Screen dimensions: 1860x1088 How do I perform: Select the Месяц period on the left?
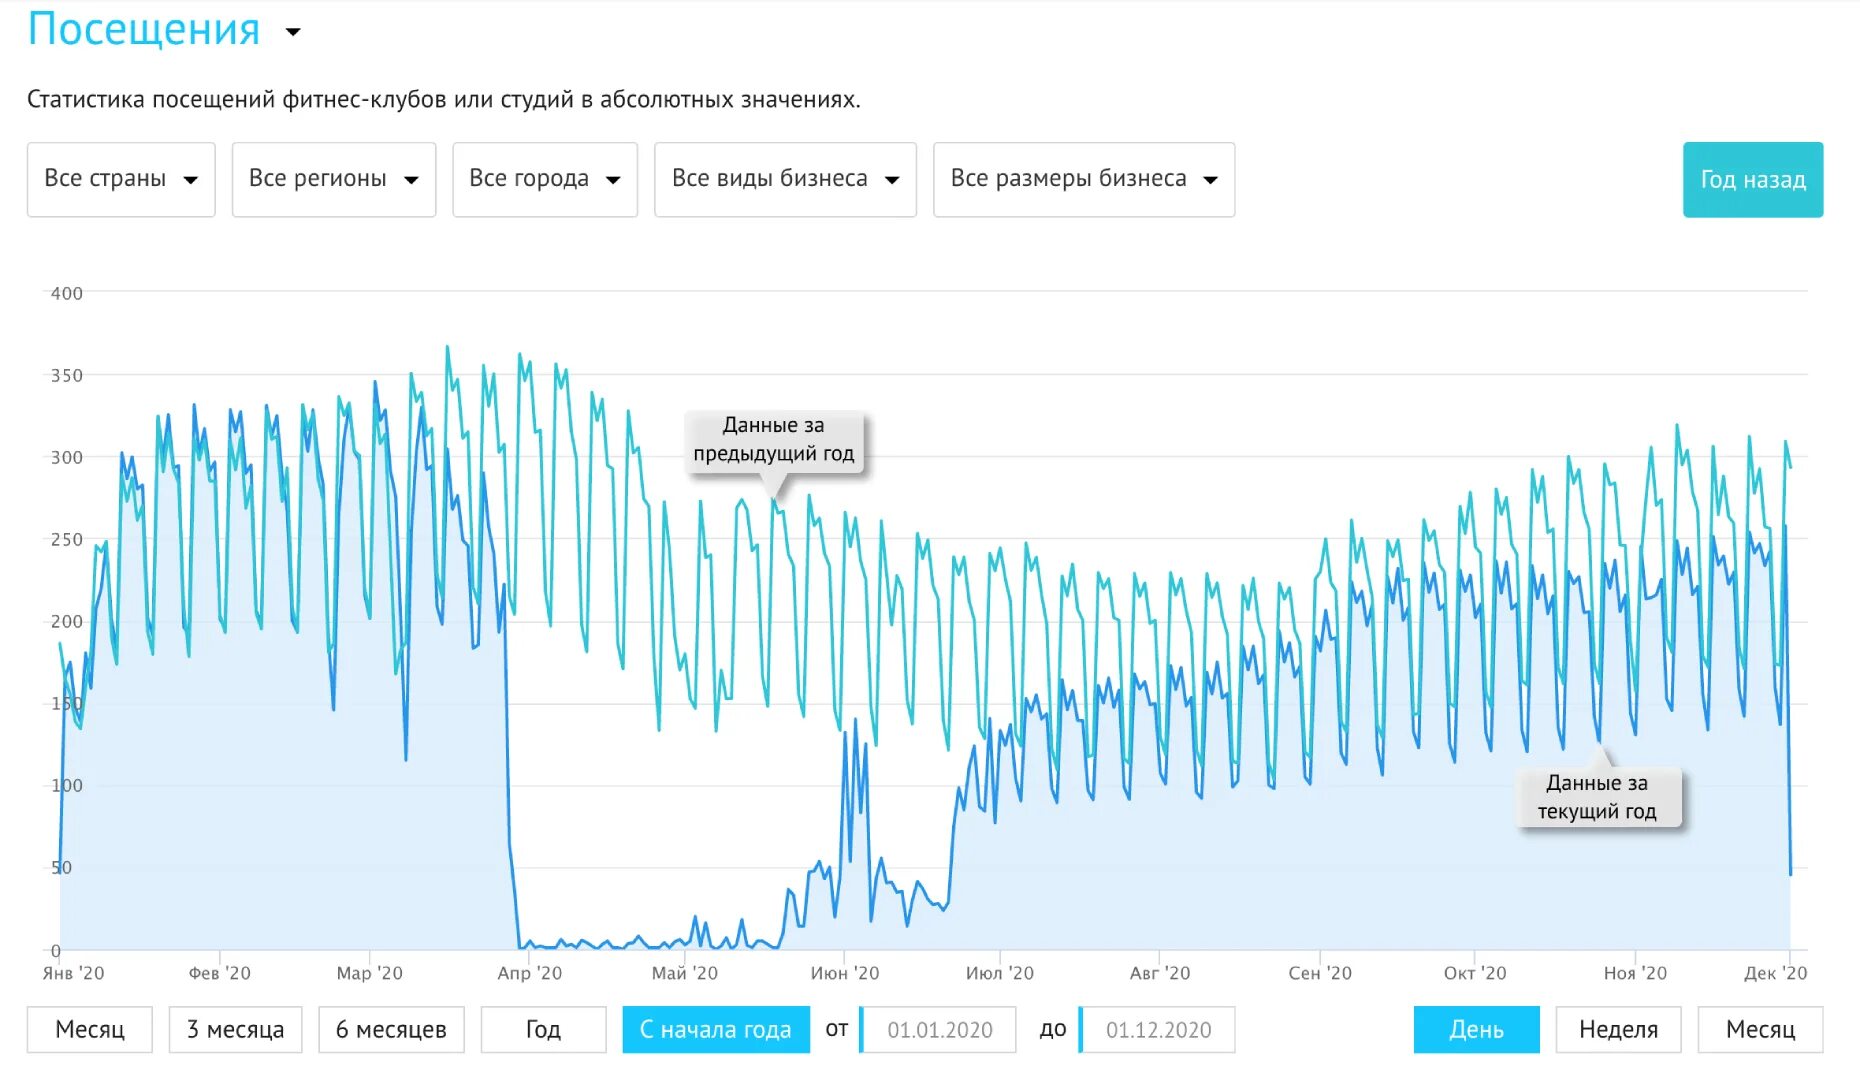[90, 1030]
